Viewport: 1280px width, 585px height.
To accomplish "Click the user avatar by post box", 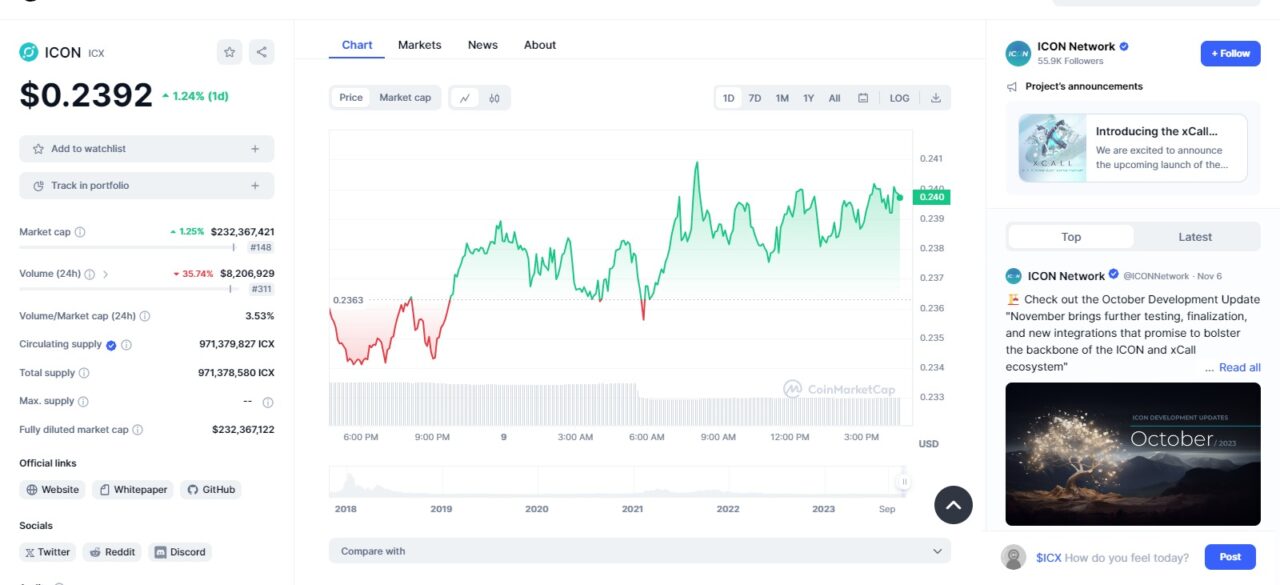I will tap(1014, 557).
